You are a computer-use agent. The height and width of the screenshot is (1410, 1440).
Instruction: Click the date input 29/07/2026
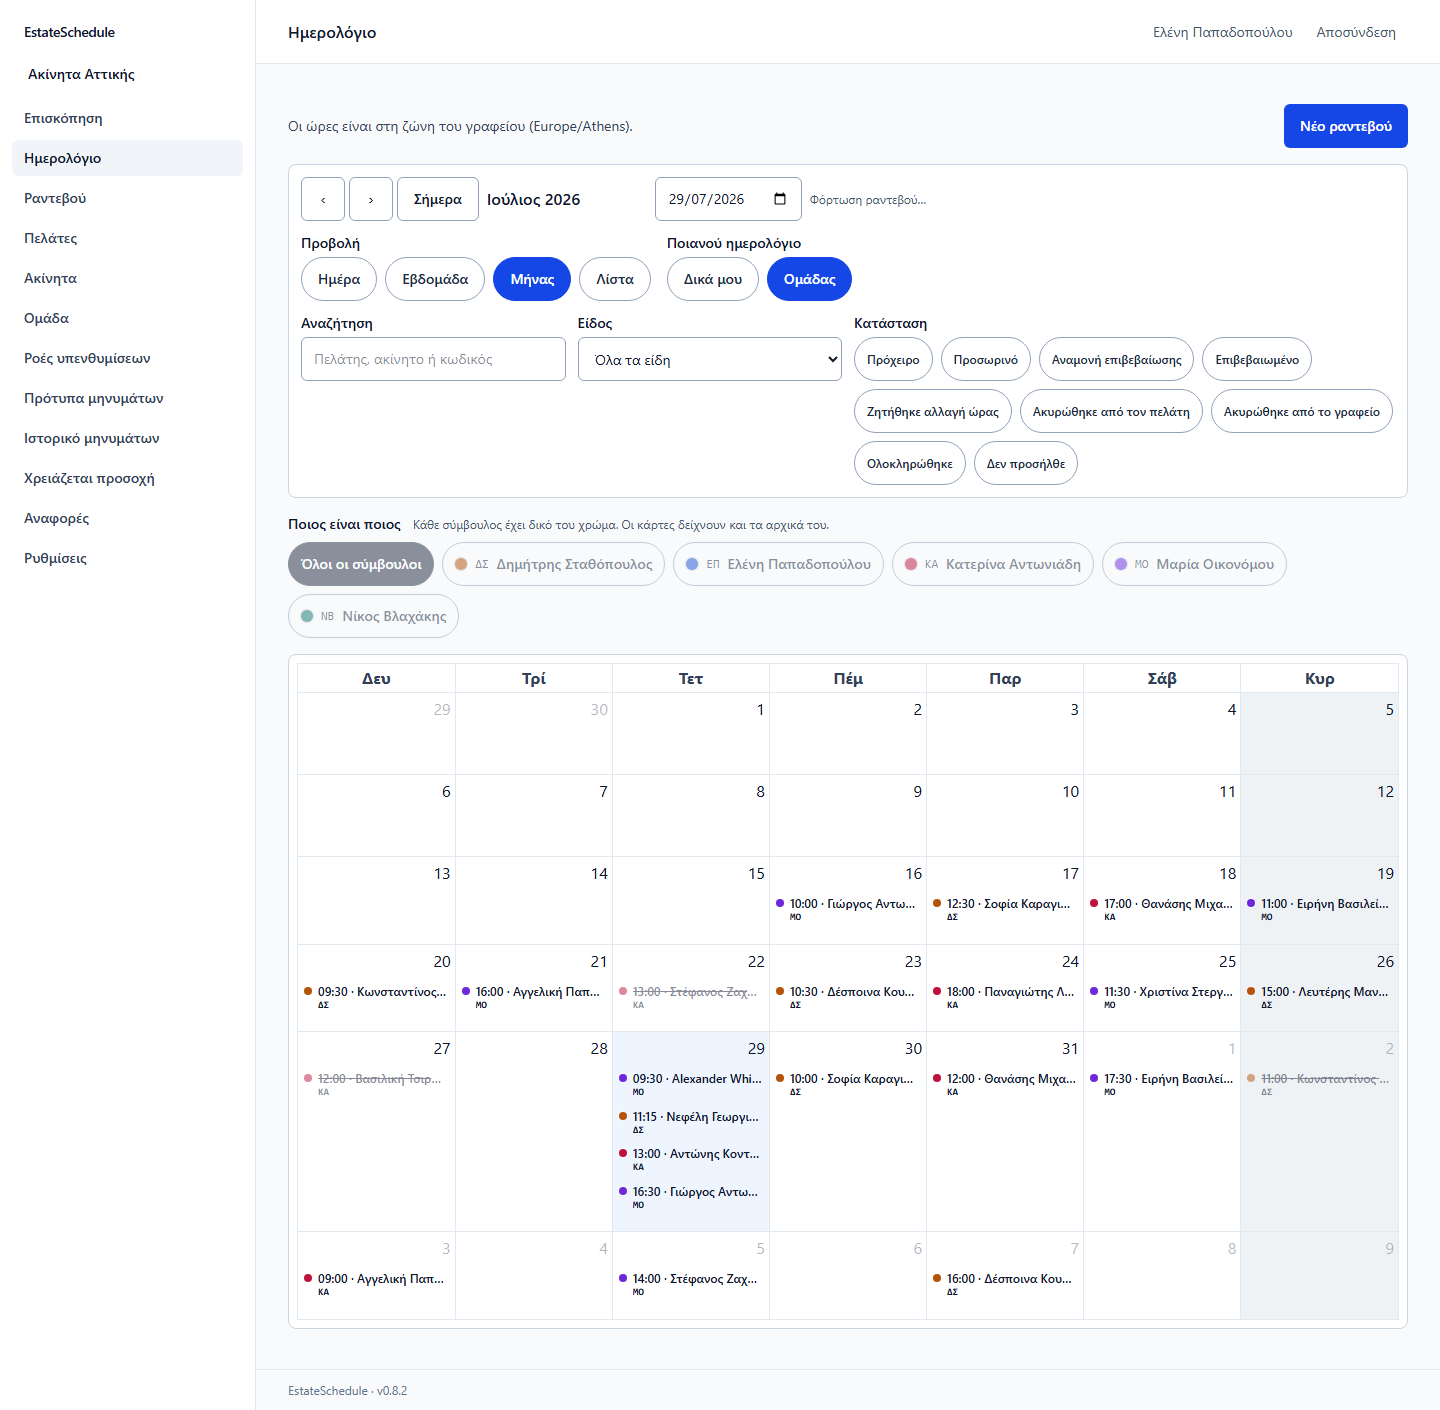[728, 199]
